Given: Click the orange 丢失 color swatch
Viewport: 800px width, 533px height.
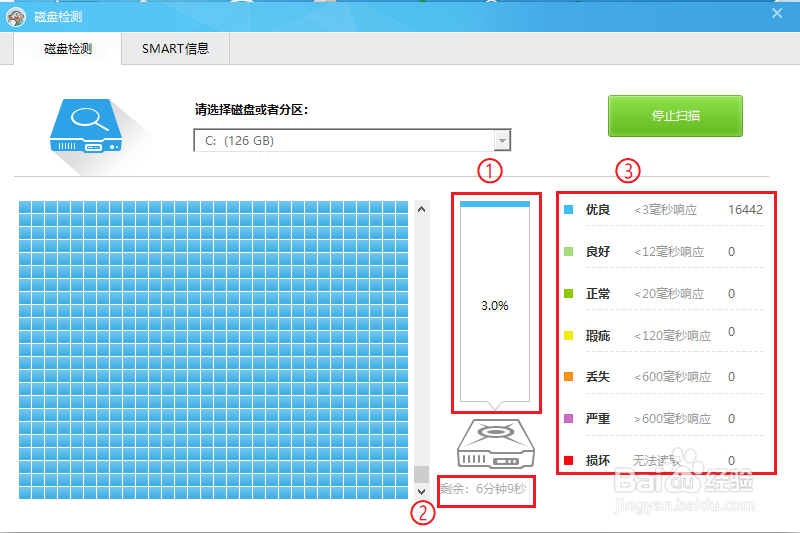Looking at the screenshot, I should click(568, 377).
